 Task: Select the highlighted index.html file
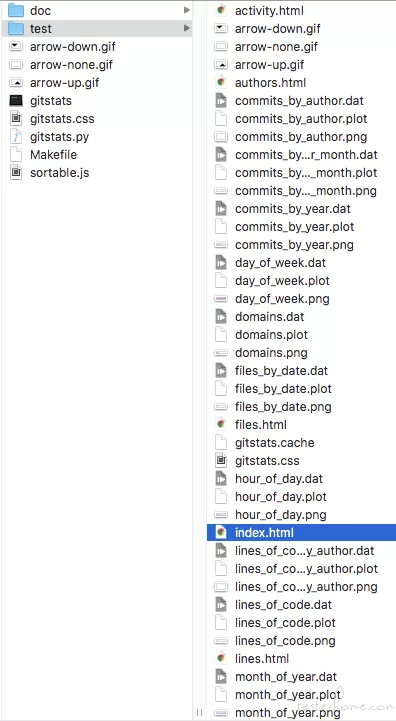pos(301,533)
